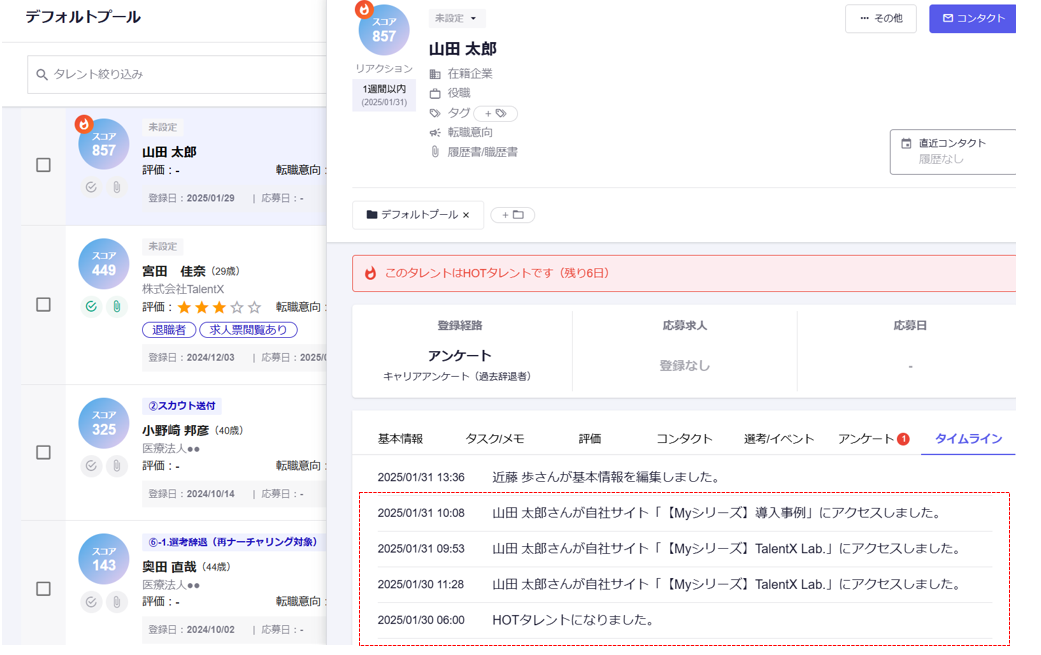Click the paperclip icon under 奥田 直哉's score
This screenshot has height=655, width=1041.
117,602
